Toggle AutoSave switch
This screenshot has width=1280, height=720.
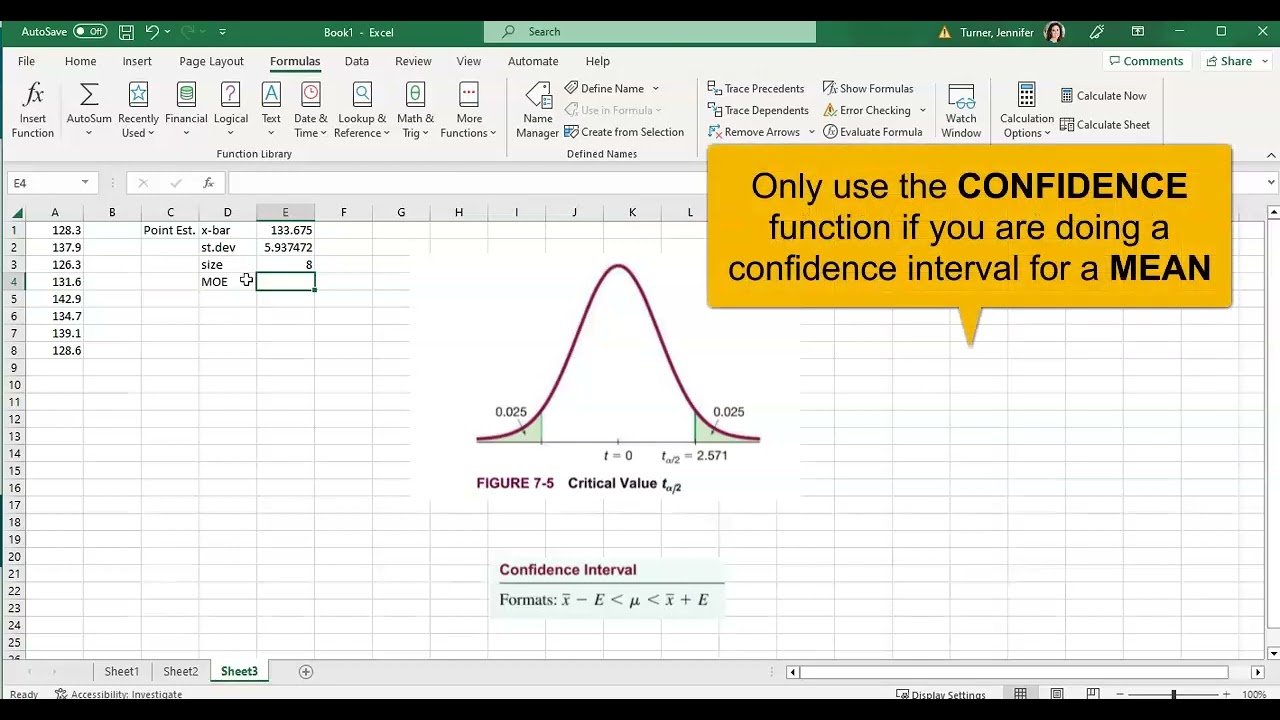(x=90, y=32)
